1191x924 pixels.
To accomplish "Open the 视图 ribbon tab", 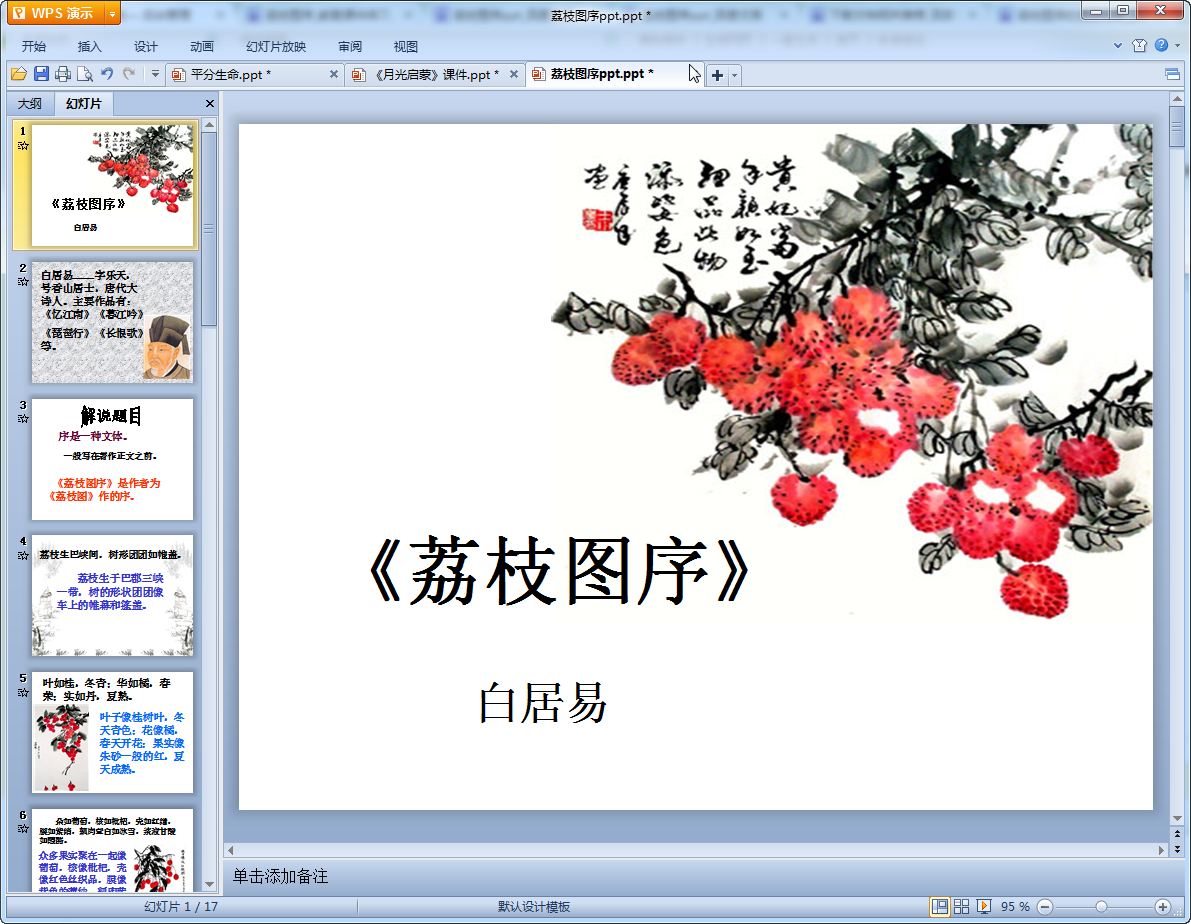I will [x=406, y=46].
